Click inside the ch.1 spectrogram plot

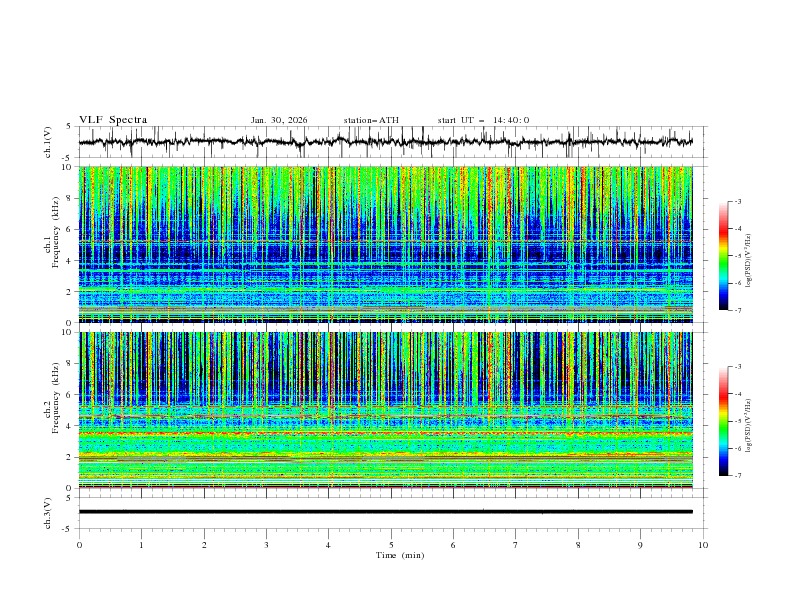[390, 244]
